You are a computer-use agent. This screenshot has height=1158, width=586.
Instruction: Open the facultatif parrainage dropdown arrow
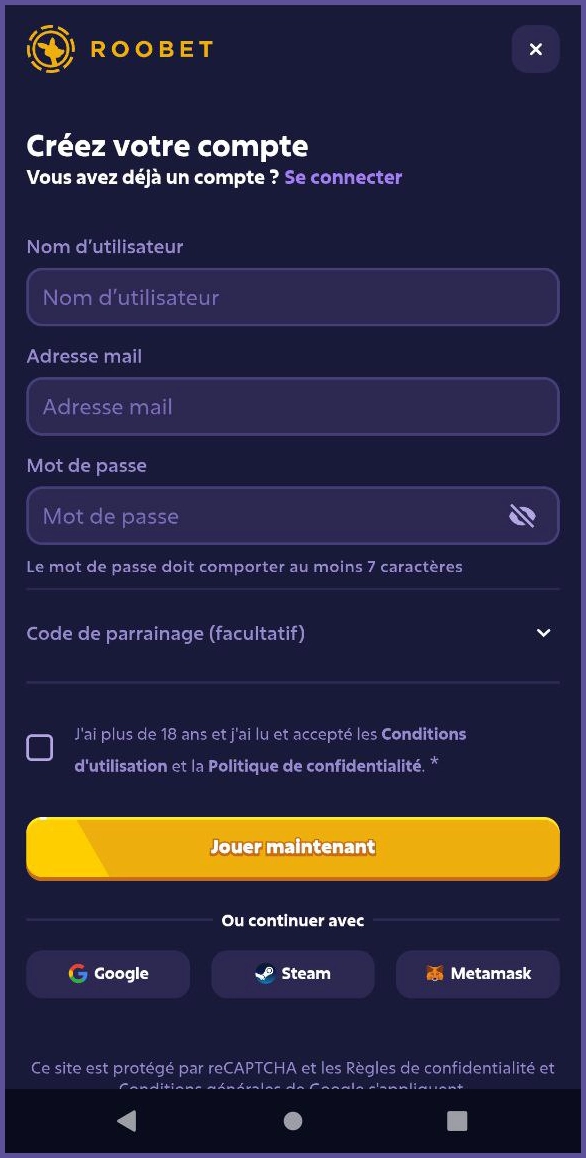coord(543,632)
